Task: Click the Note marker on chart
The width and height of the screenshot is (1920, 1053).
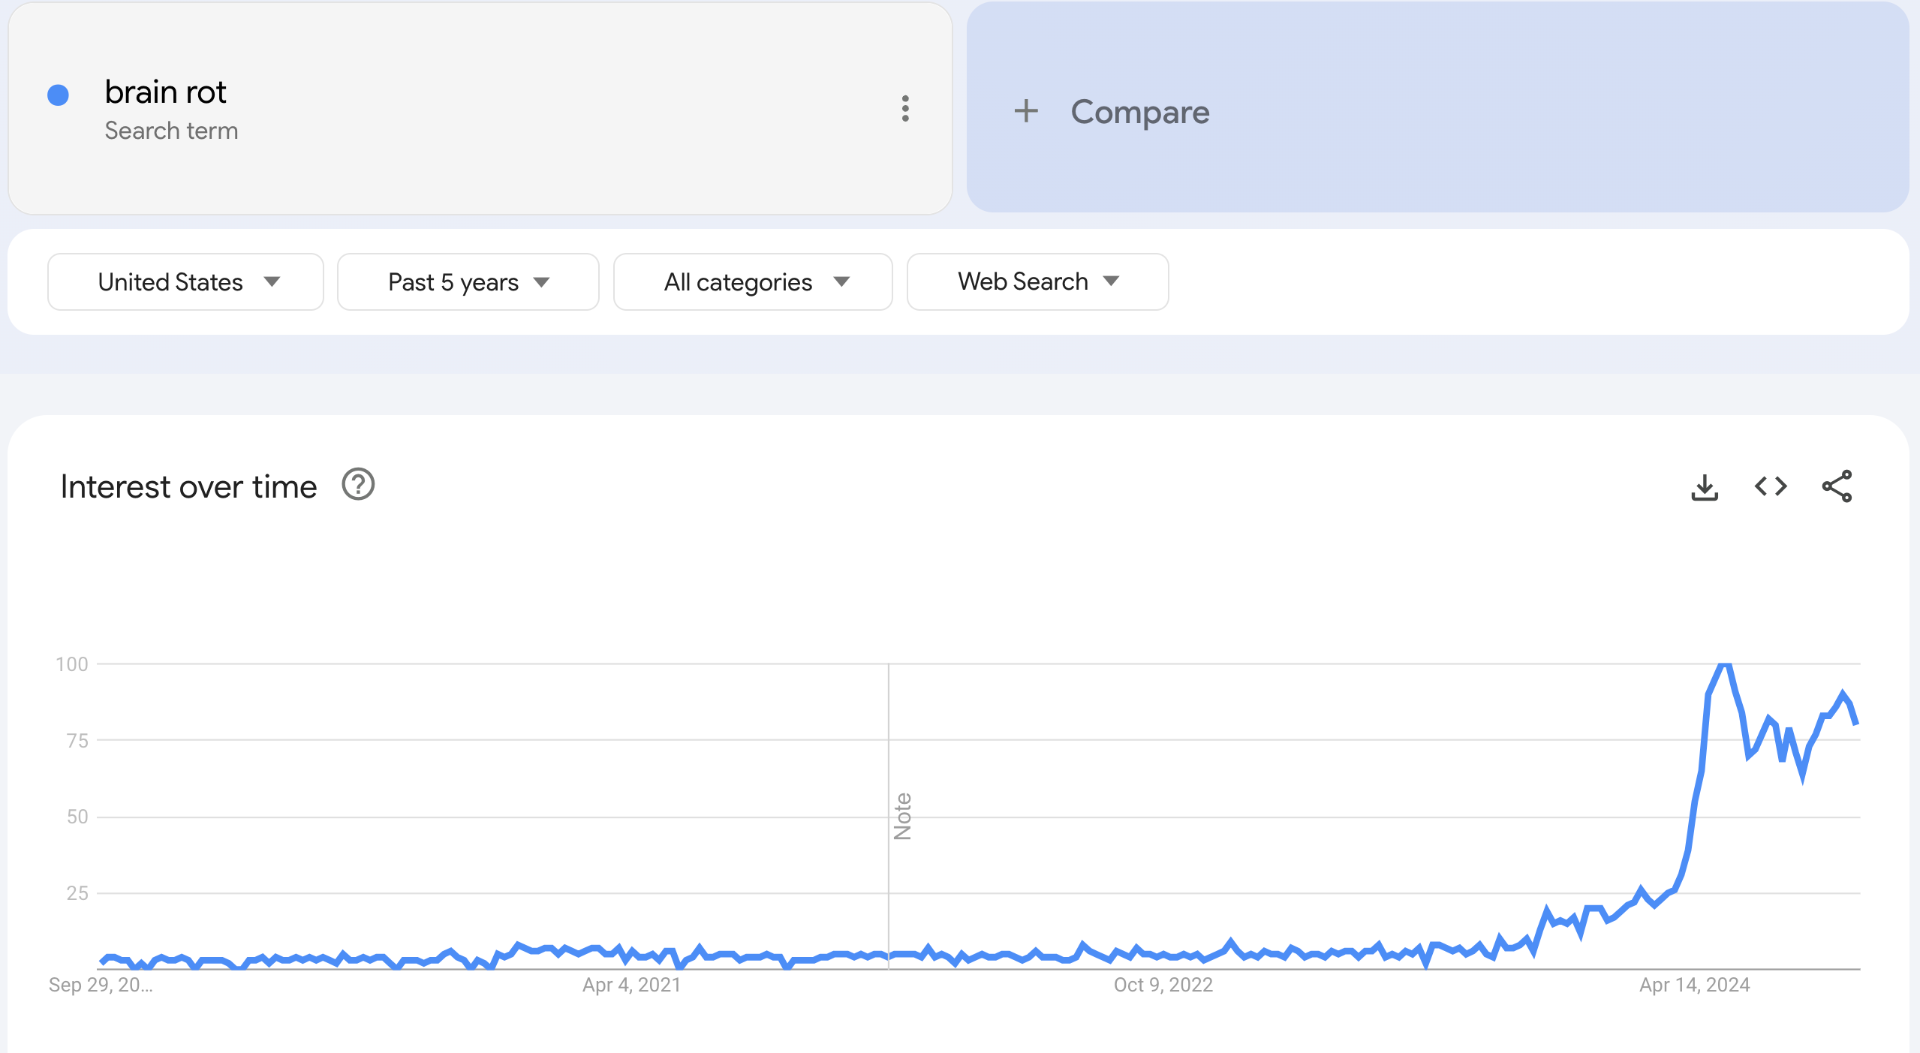Action: pyautogui.click(x=902, y=816)
